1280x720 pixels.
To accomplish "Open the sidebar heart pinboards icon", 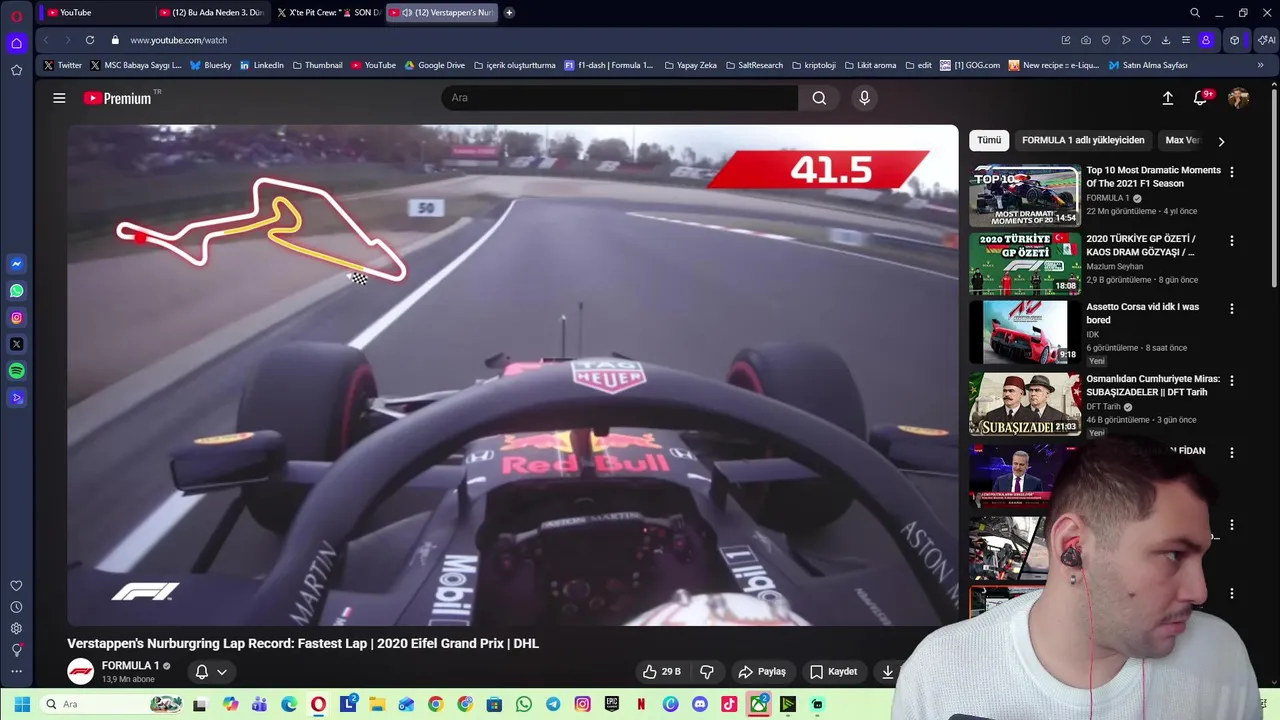I will [16, 586].
